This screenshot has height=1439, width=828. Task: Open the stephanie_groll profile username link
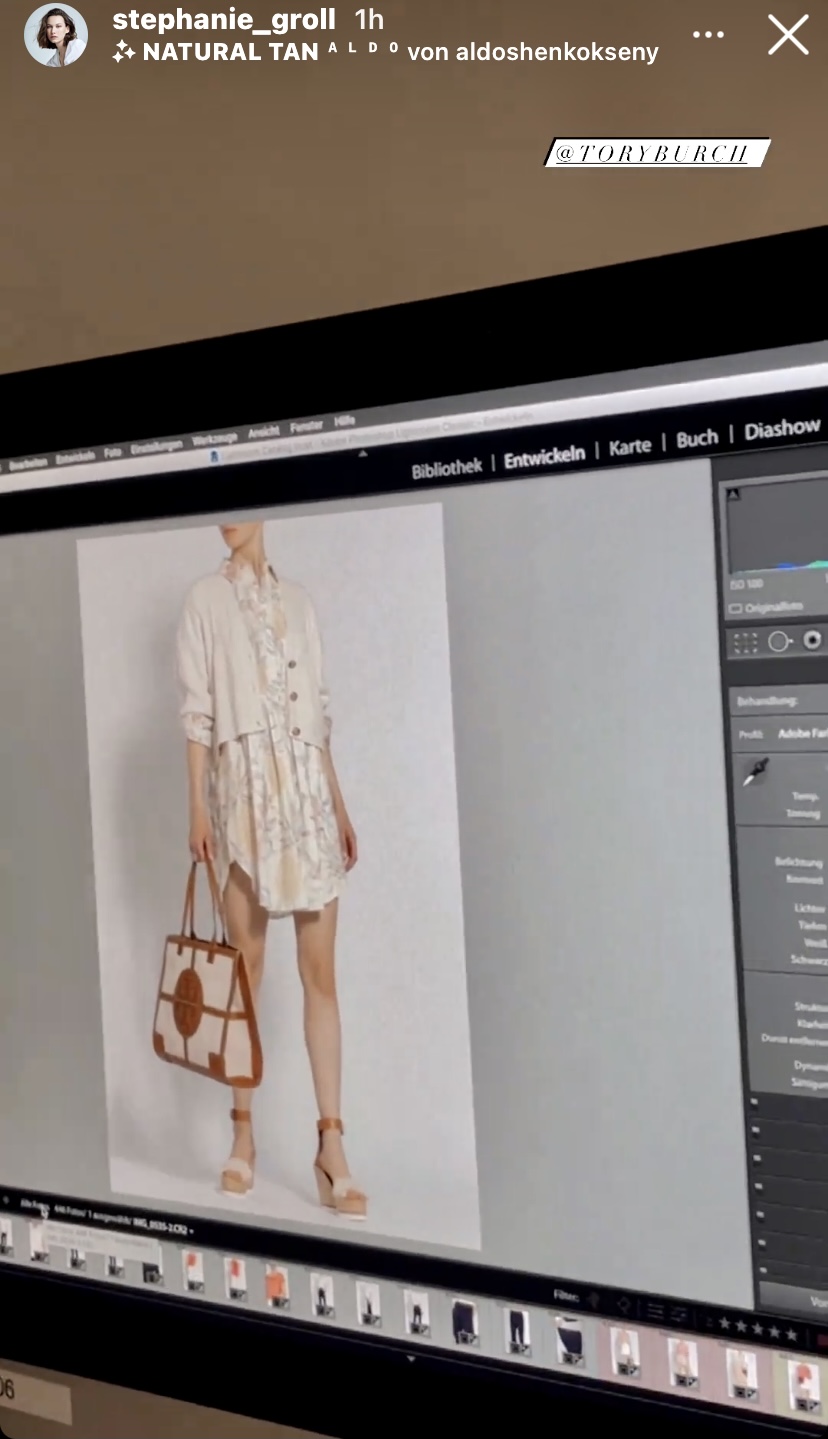(x=224, y=19)
